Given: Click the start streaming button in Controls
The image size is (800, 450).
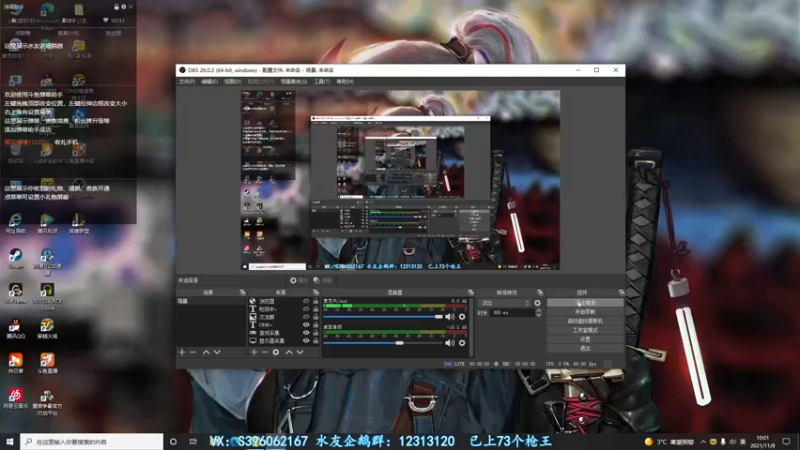Looking at the screenshot, I should click(585, 303).
